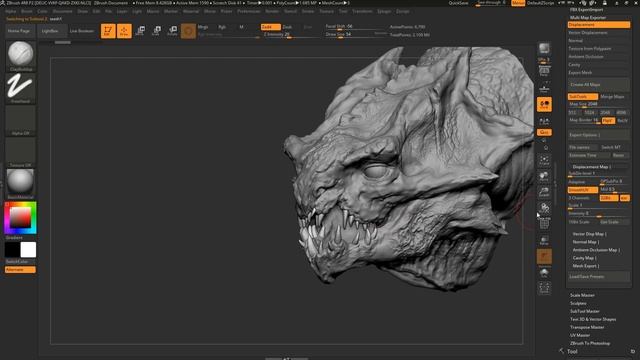
Task: Open the Texture Off slot
Action: (x=20, y=152)
